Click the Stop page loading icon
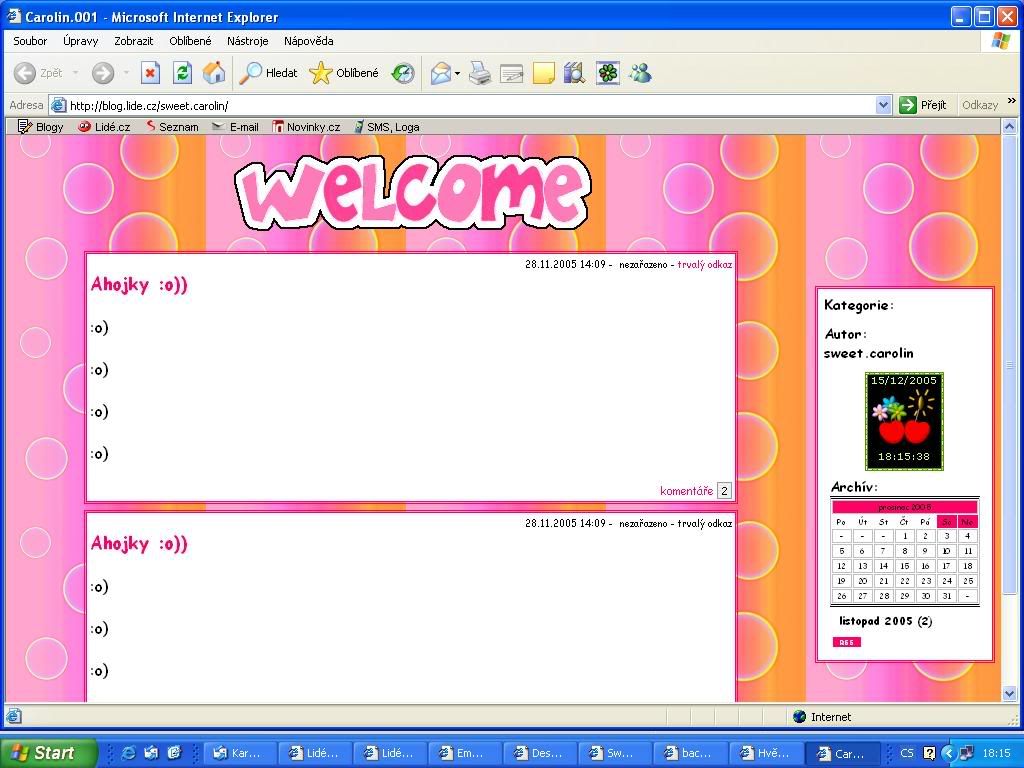 coord(150,73)
